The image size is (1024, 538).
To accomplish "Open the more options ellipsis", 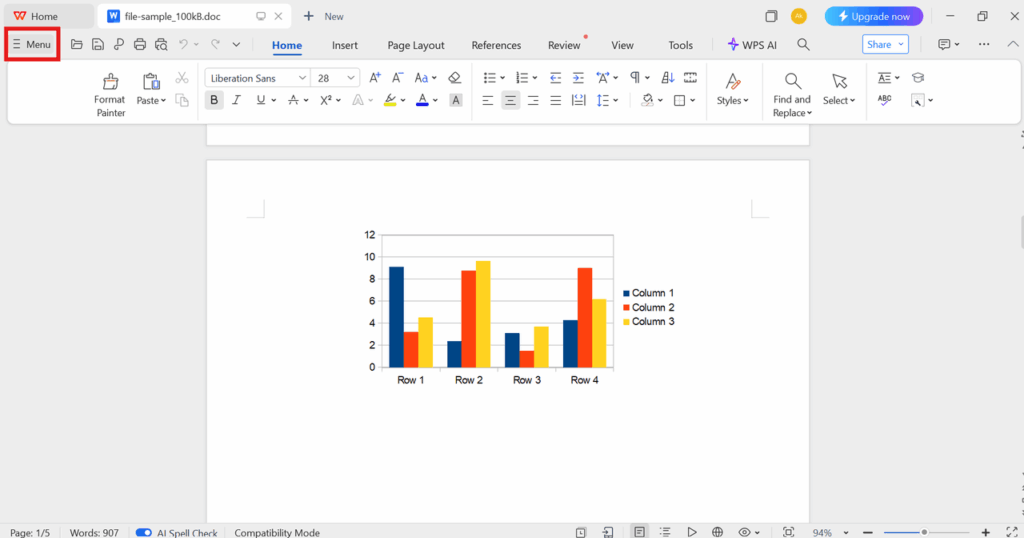I will click(x=984, y=44).
